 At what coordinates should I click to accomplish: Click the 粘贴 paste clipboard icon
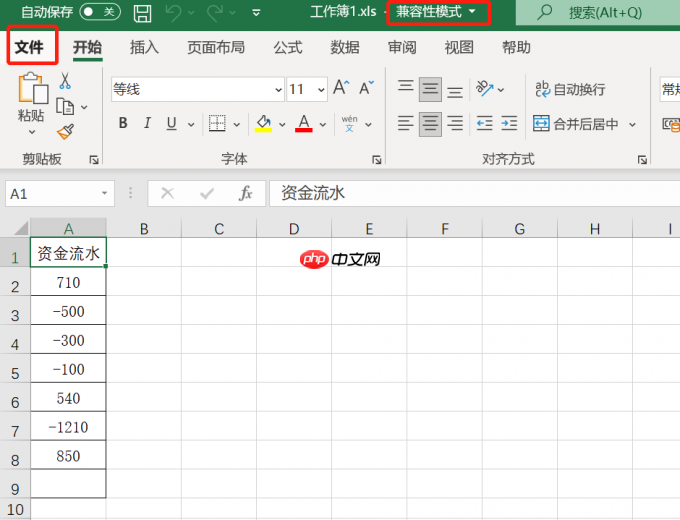point(33,88)
